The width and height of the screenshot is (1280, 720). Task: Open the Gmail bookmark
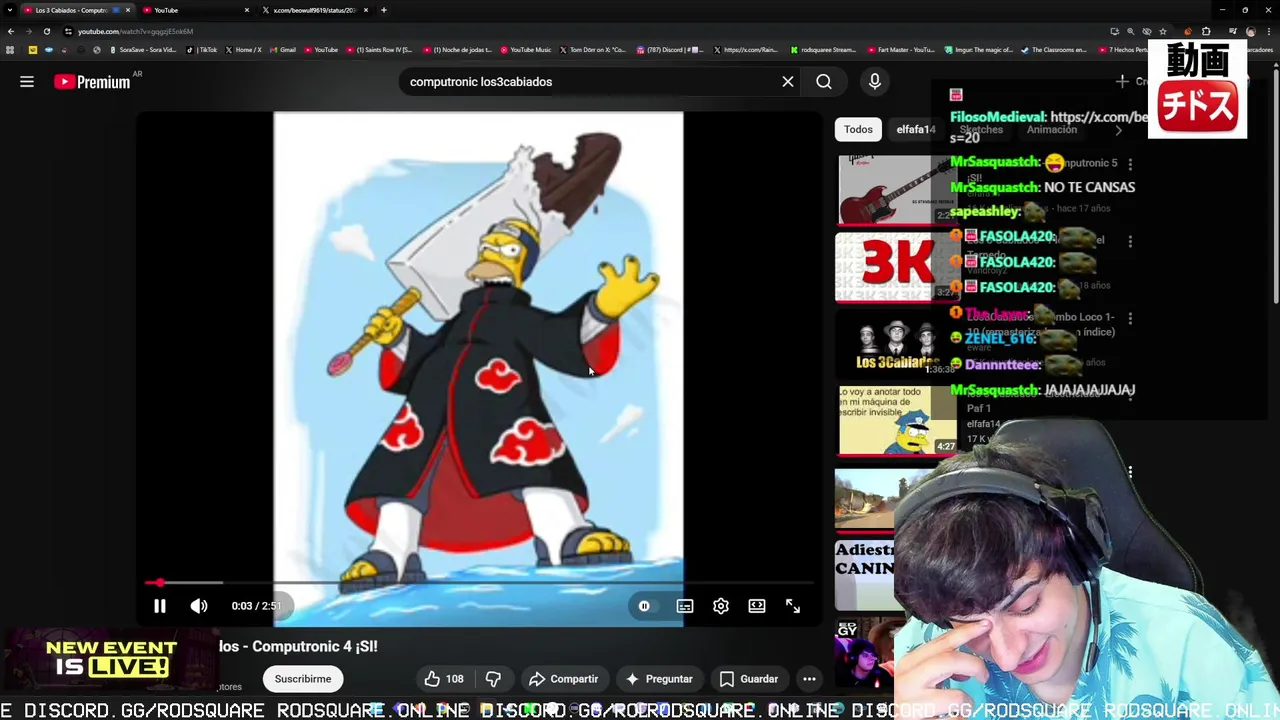(283, 49)
